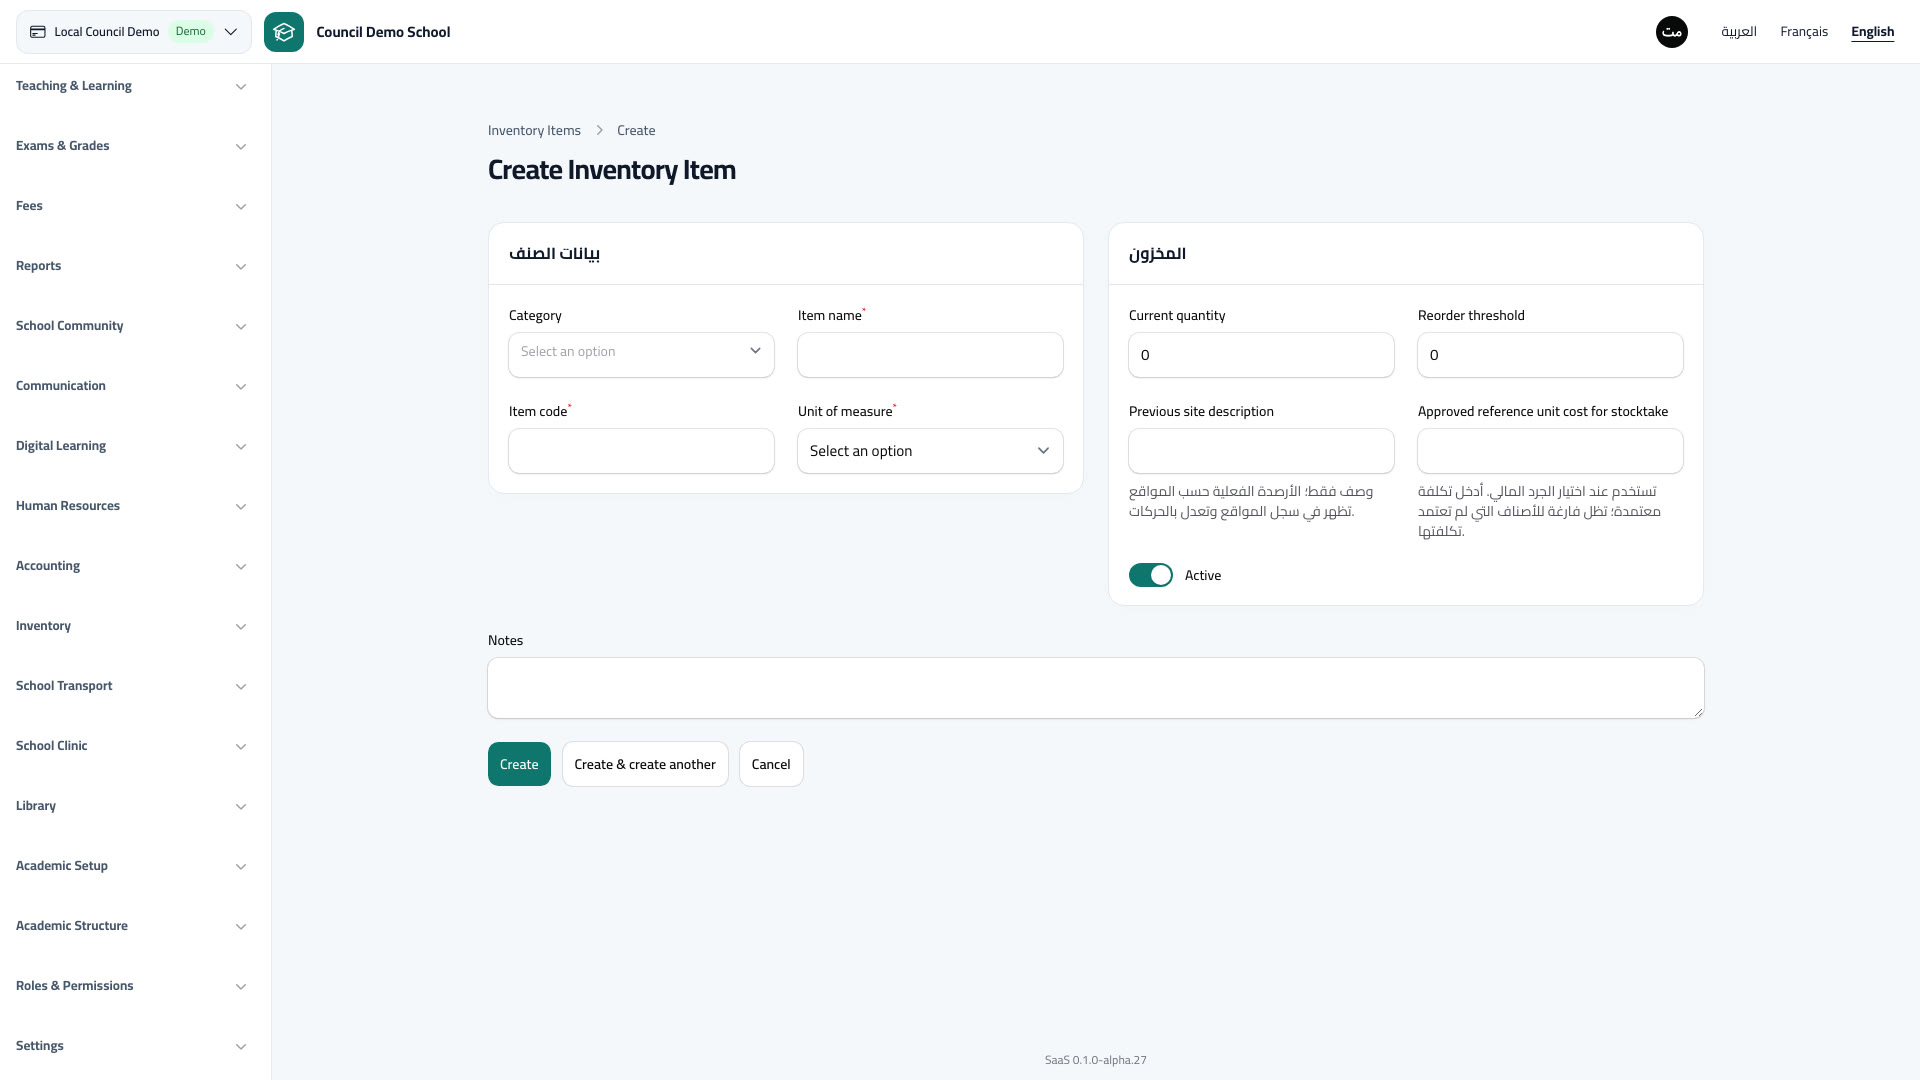Click the Reorder threshold field
The height and width of the screenshot is (1080, 1920).
tap(1550, 355)
